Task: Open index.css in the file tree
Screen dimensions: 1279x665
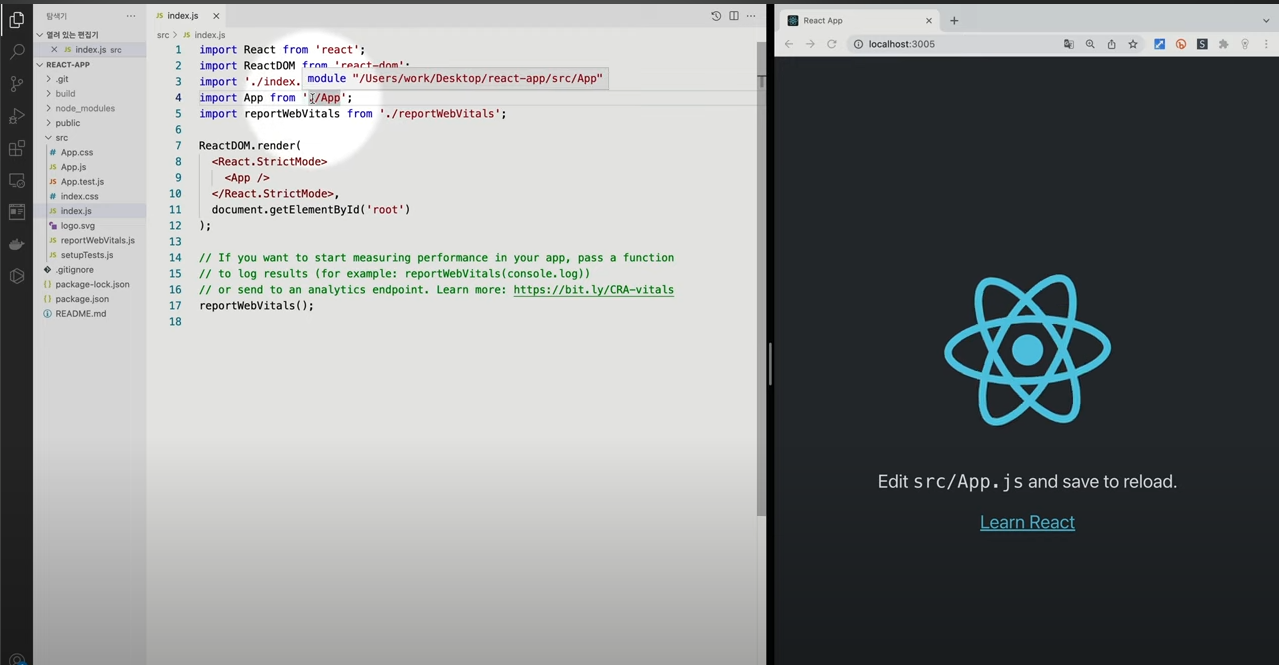Action: 79,196
